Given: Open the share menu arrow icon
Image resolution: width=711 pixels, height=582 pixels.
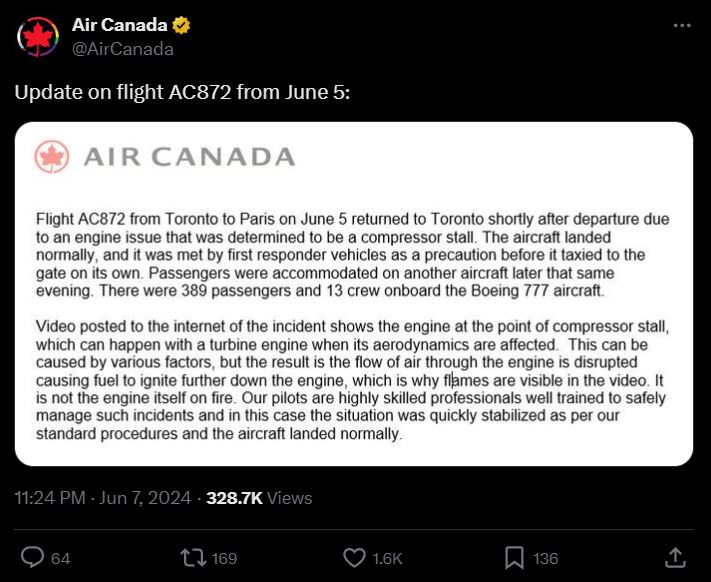Looking at the screenshot, I should (675, 557).
